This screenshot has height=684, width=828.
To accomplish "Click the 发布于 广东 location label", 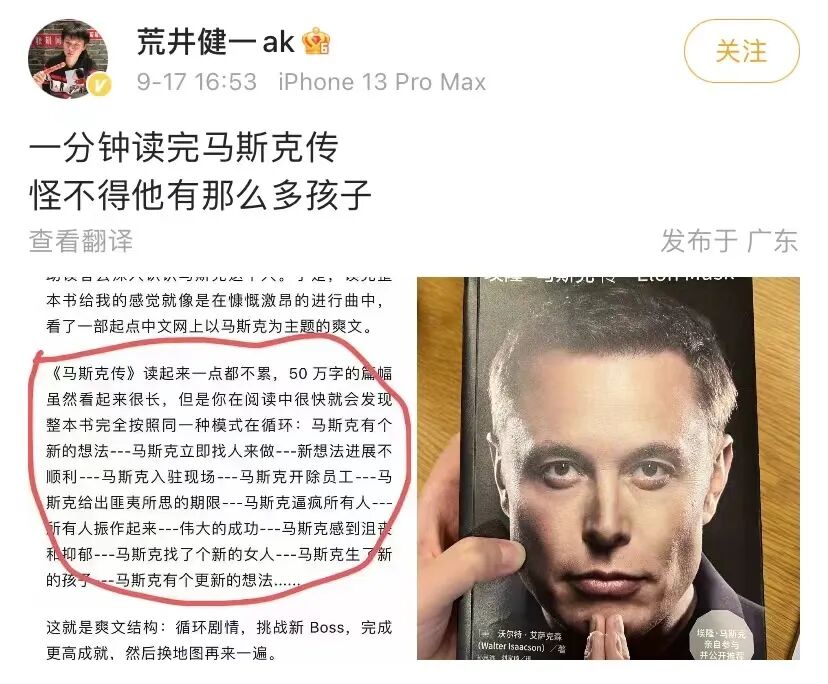I will (x=729, y=241).
